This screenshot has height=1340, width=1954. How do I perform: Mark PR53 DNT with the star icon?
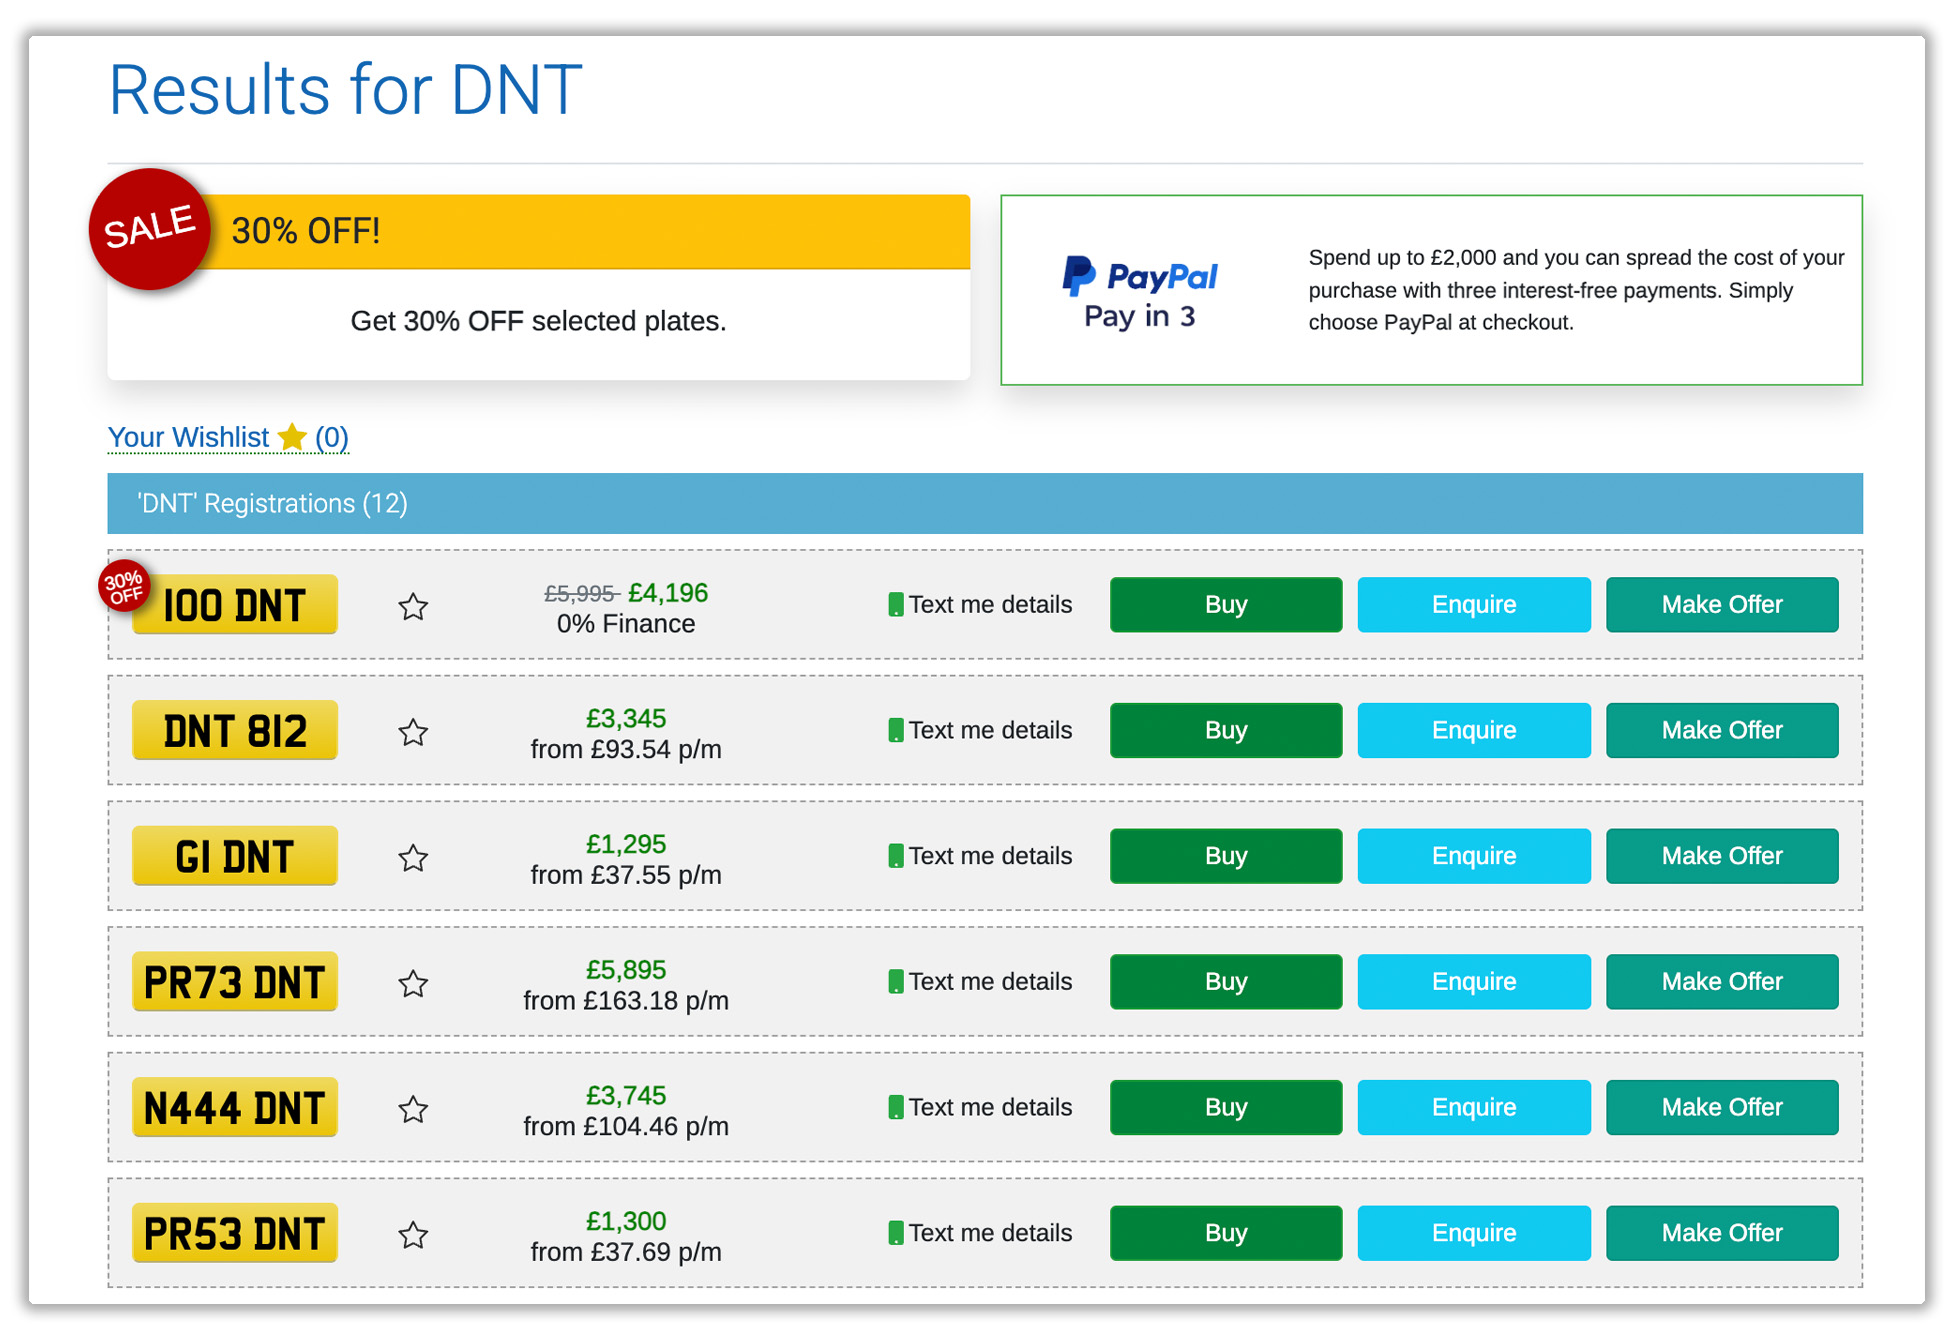point(413,1235)
